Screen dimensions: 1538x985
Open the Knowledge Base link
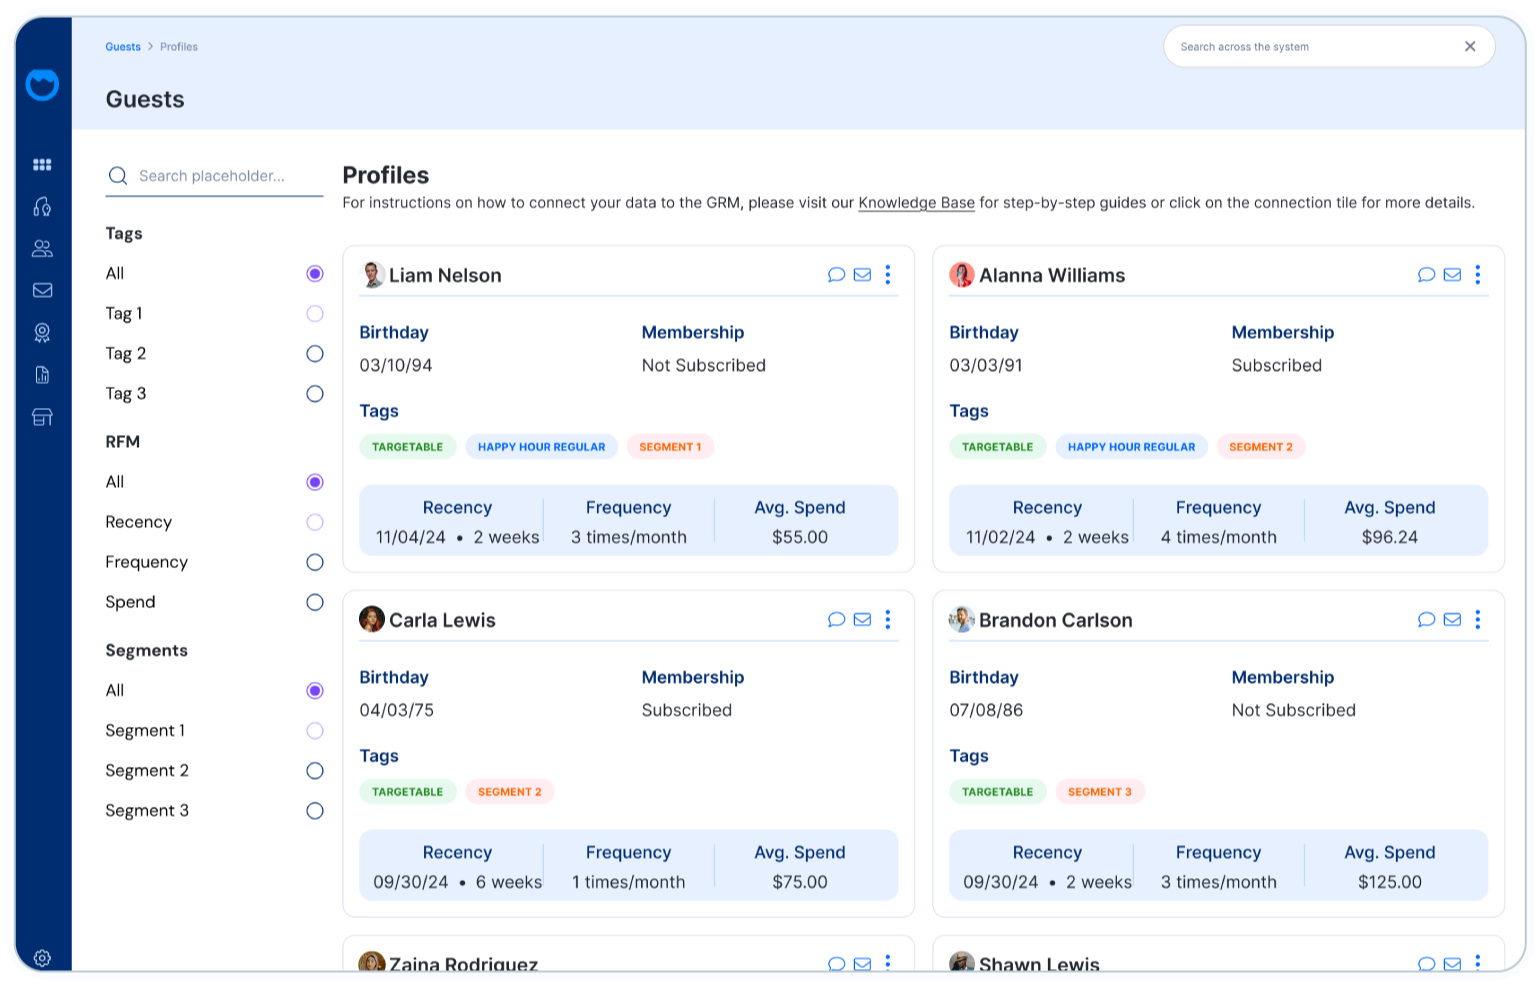click(916, 203)
